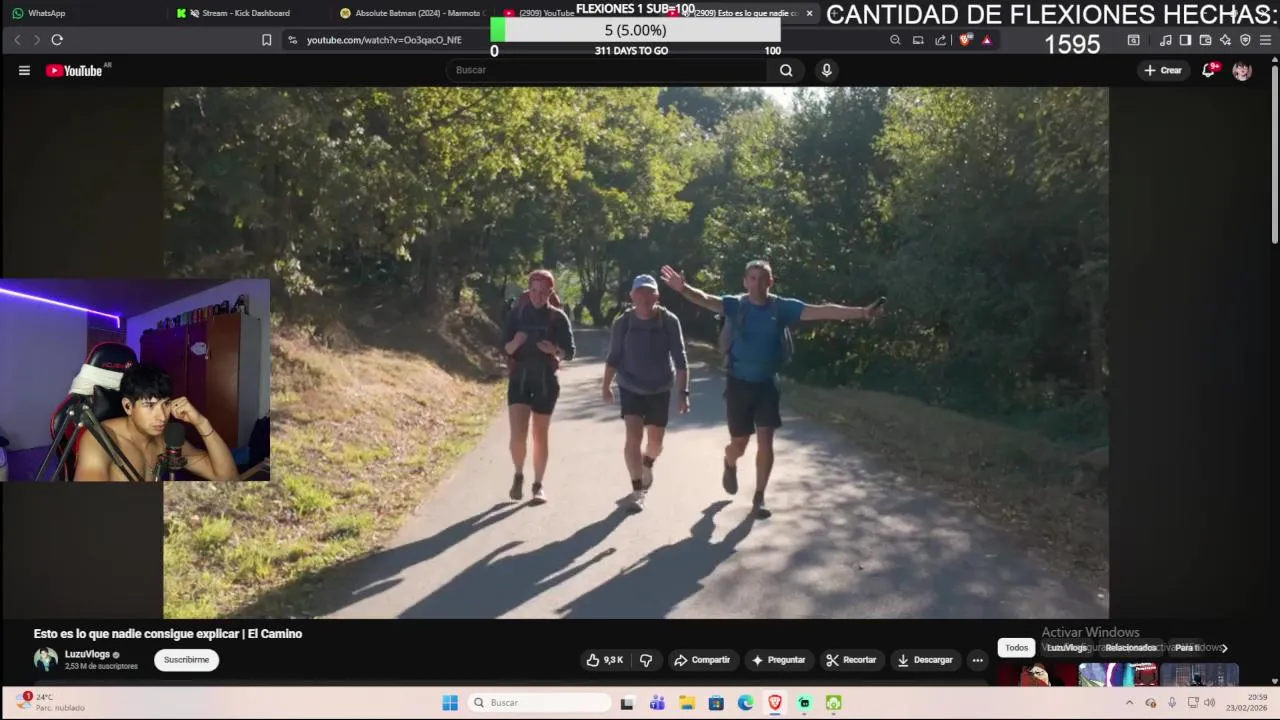Open YouTube notifications bell

1208,70
